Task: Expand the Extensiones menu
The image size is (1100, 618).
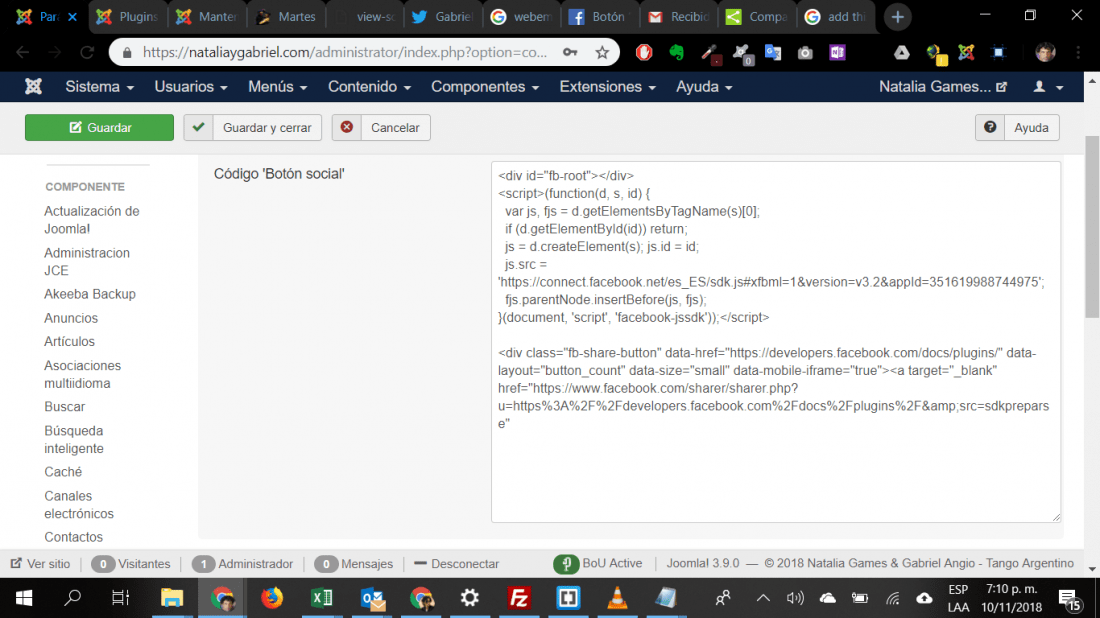Action: tap(608, 87)
